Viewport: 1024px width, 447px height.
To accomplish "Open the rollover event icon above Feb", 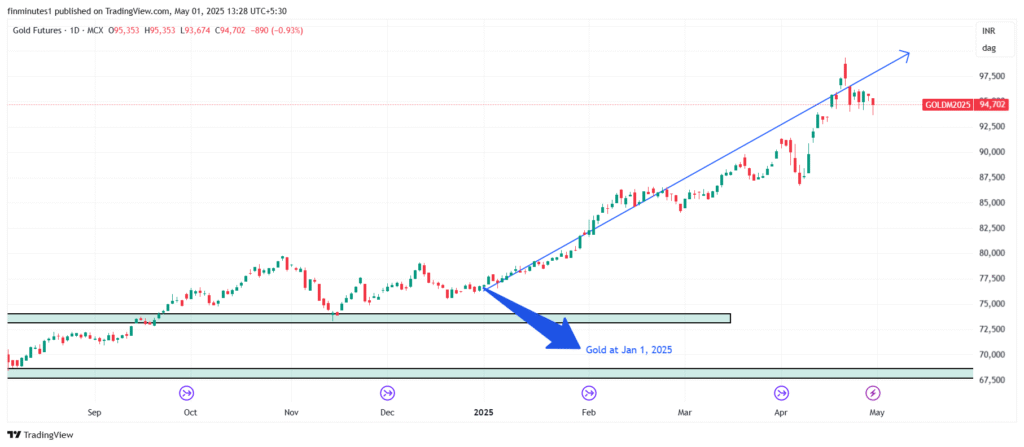I will click(588, 393).
